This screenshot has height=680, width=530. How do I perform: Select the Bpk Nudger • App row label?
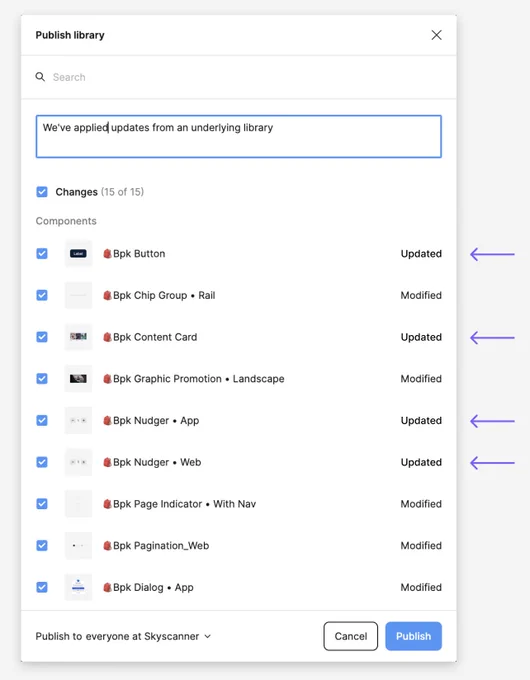(x=156, y=421)
